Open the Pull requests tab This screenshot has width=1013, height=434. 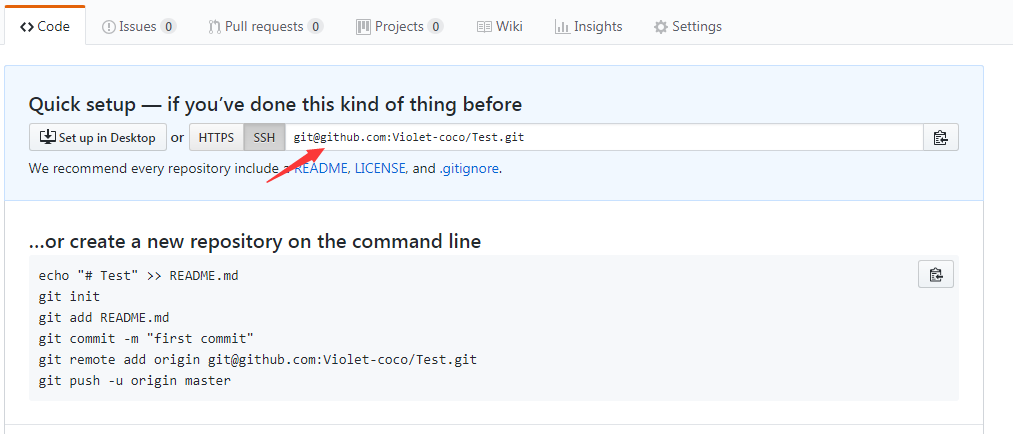pos(266,26)
